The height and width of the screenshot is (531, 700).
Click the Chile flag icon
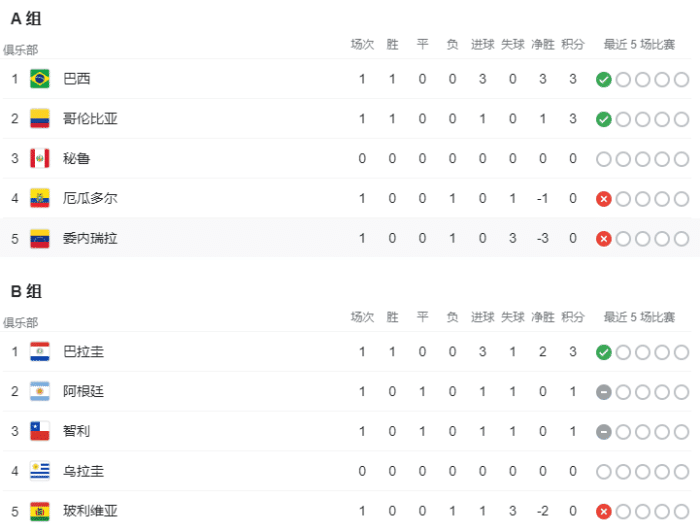tap(40, 431)
